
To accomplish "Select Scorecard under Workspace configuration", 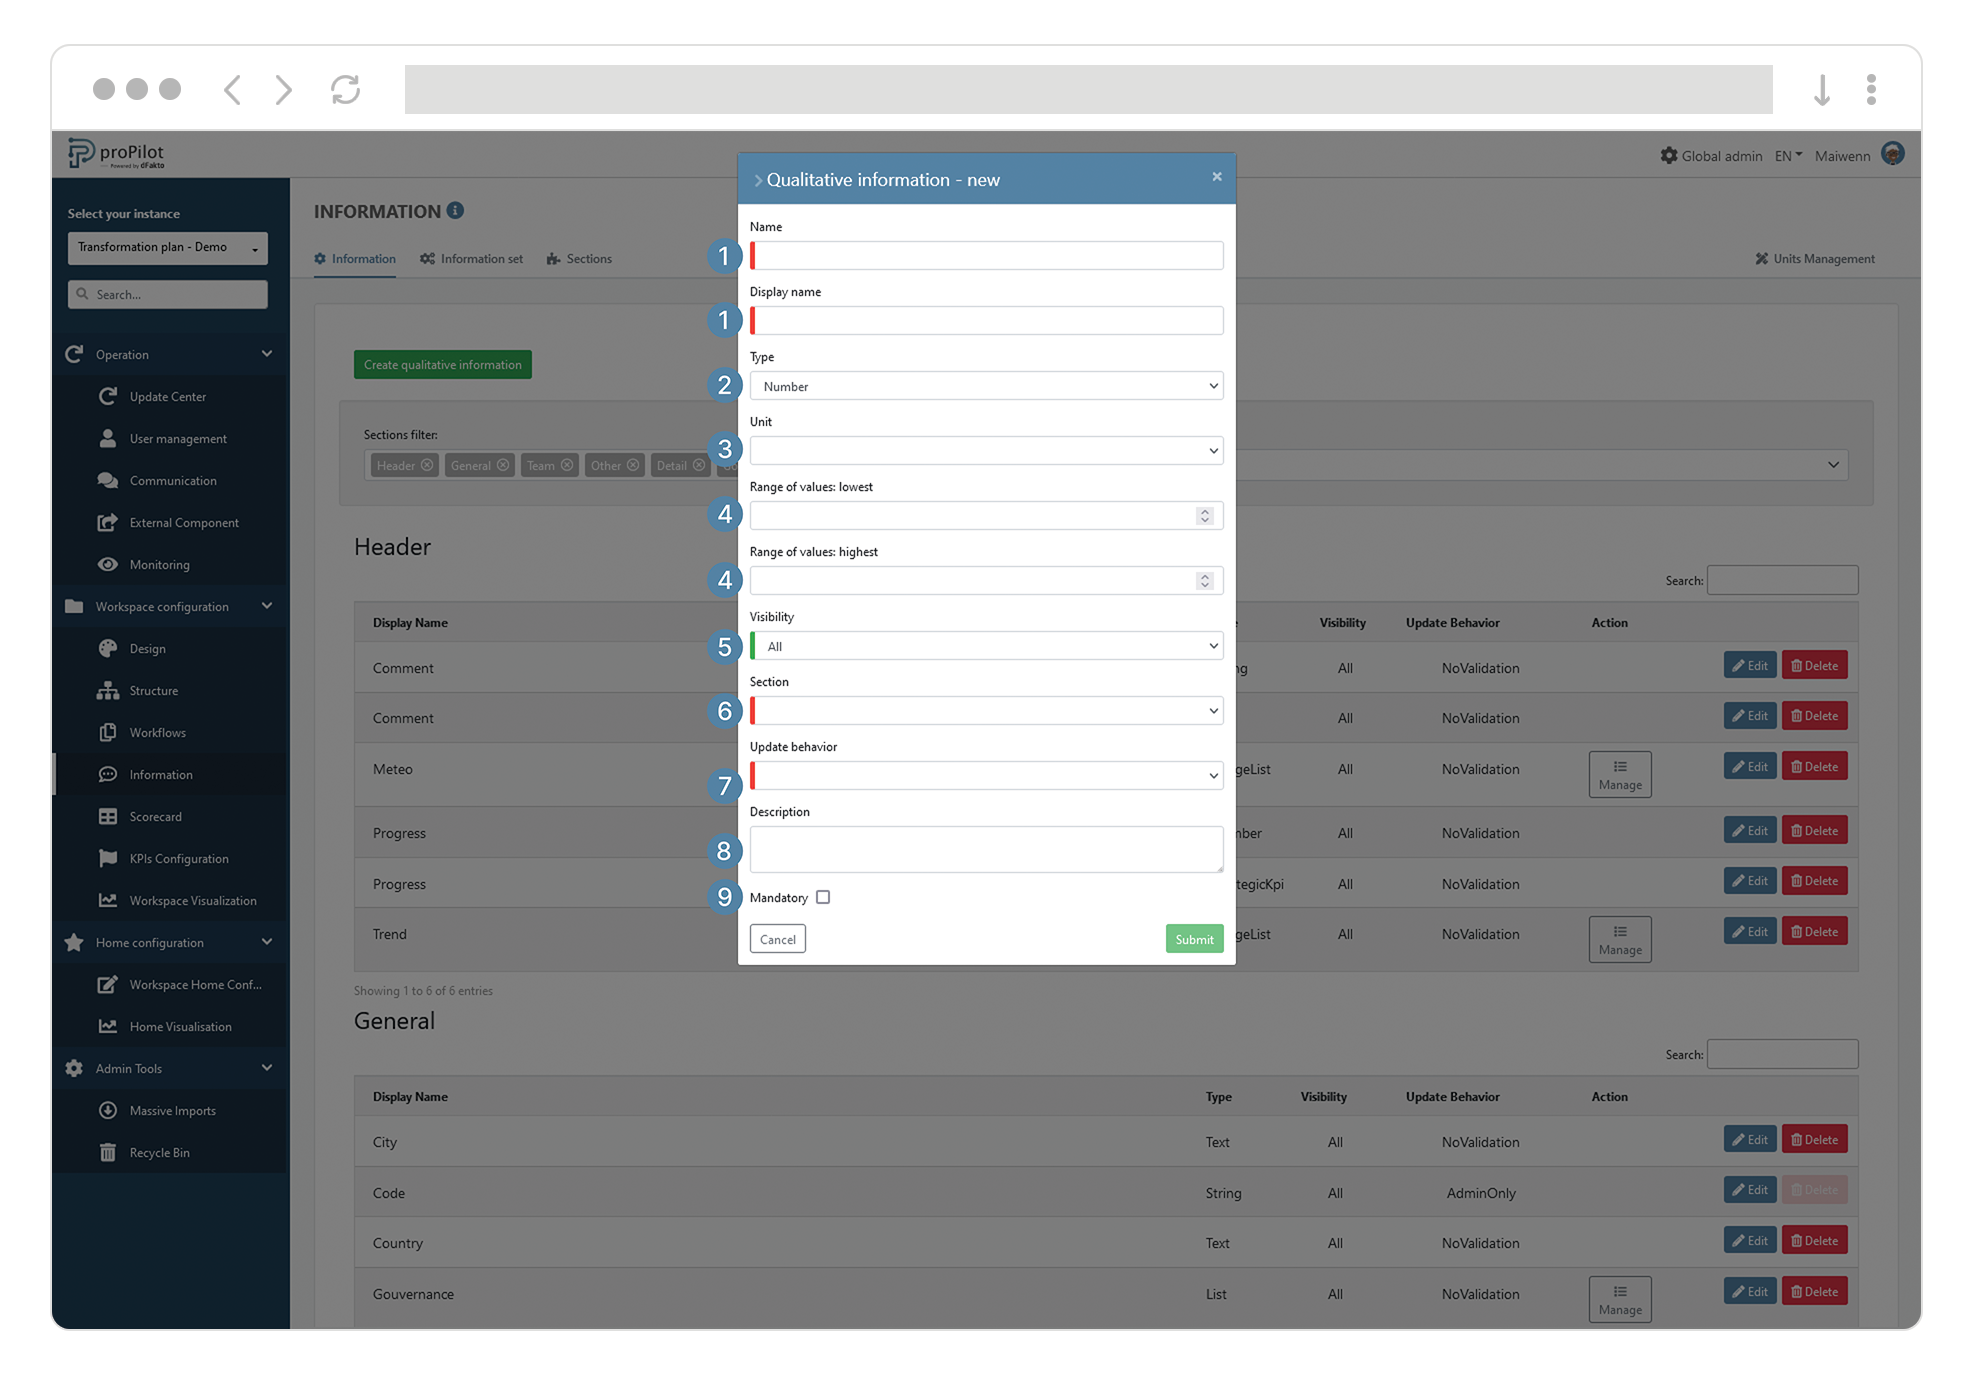I will point(156,816).
